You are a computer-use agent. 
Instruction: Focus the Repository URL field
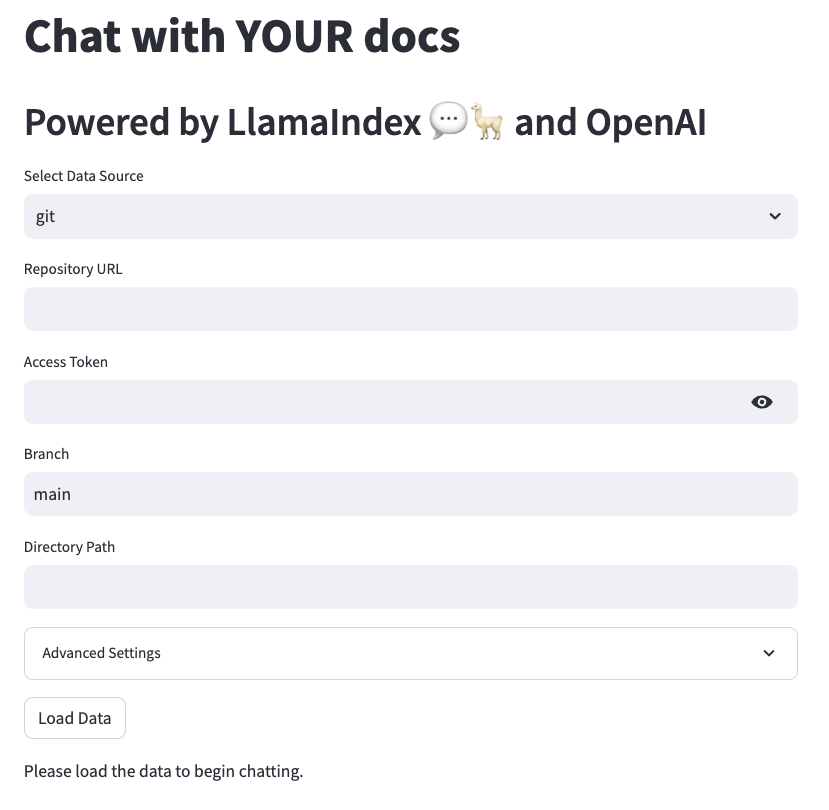tap(410, 309)
